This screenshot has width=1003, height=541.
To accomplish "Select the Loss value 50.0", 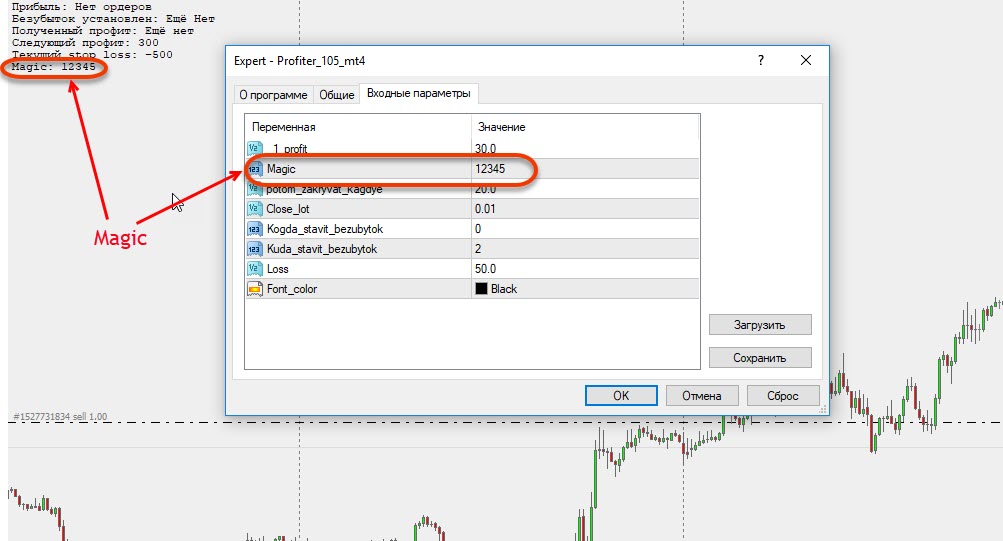I will tap(486, 269).
